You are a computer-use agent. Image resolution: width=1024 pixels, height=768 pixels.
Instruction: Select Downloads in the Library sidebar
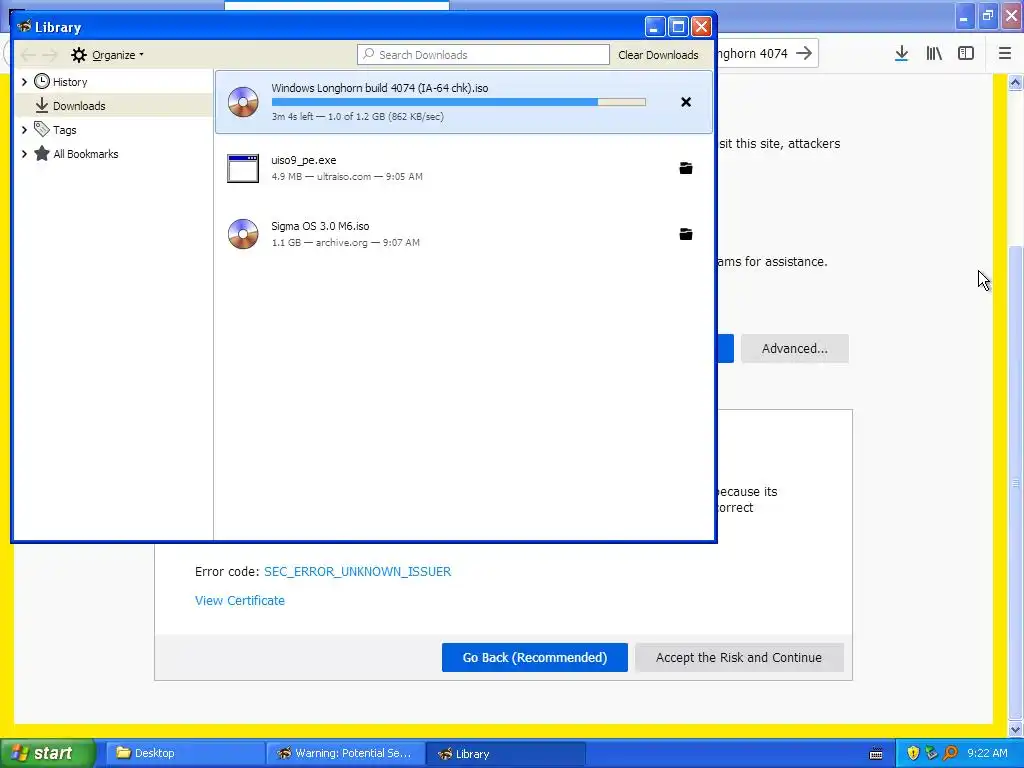click(x=114, y=105)
